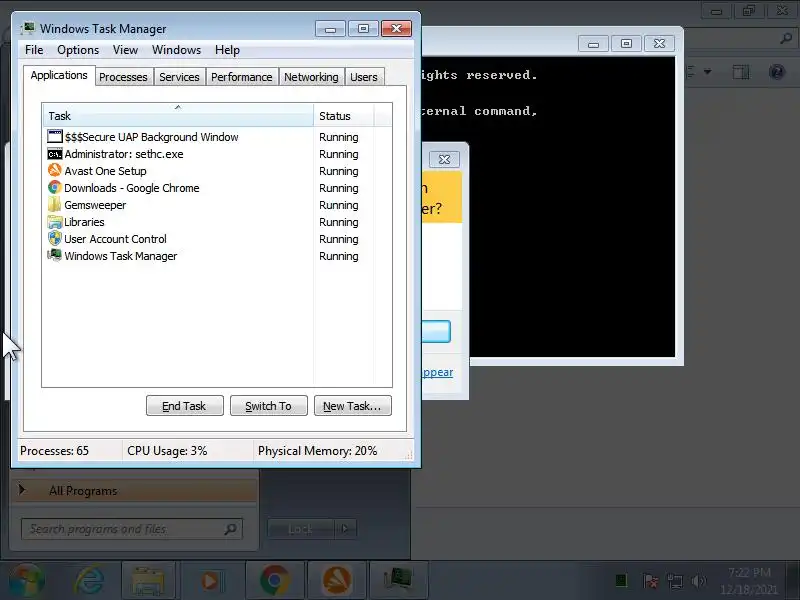Click the Lock button in Start menu
800x600 pixels.
point(301,529)
